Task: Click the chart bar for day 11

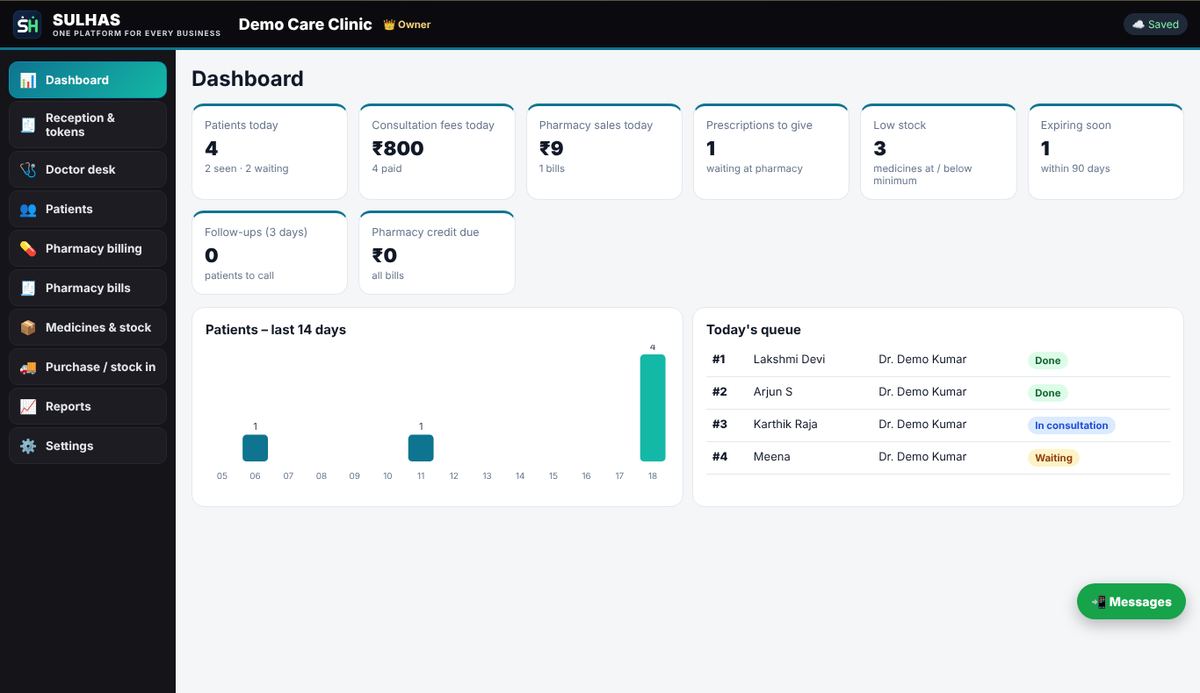Action: pos(421,448)
